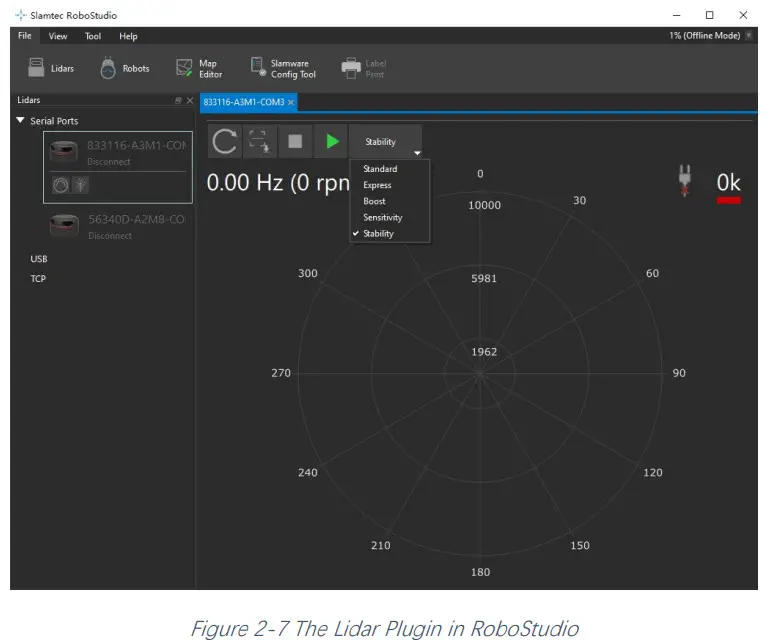Image resolution: width=782 pixels, height=640 pixels.
Task: Click the 0.00 Hz rotation speed readout
Action: point(277,183)
